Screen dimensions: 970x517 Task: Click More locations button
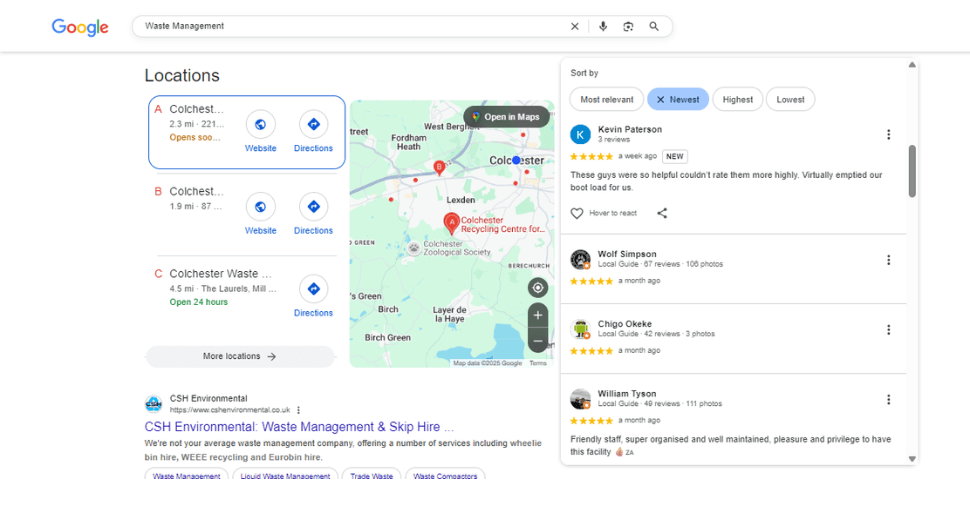tap(240, 357)
